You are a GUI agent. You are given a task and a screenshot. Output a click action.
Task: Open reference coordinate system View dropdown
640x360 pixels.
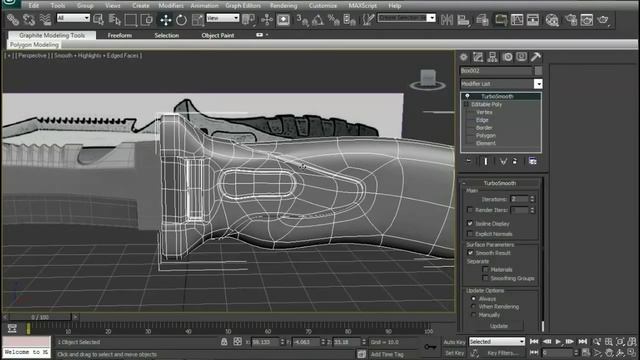click(x=222, y=18)
